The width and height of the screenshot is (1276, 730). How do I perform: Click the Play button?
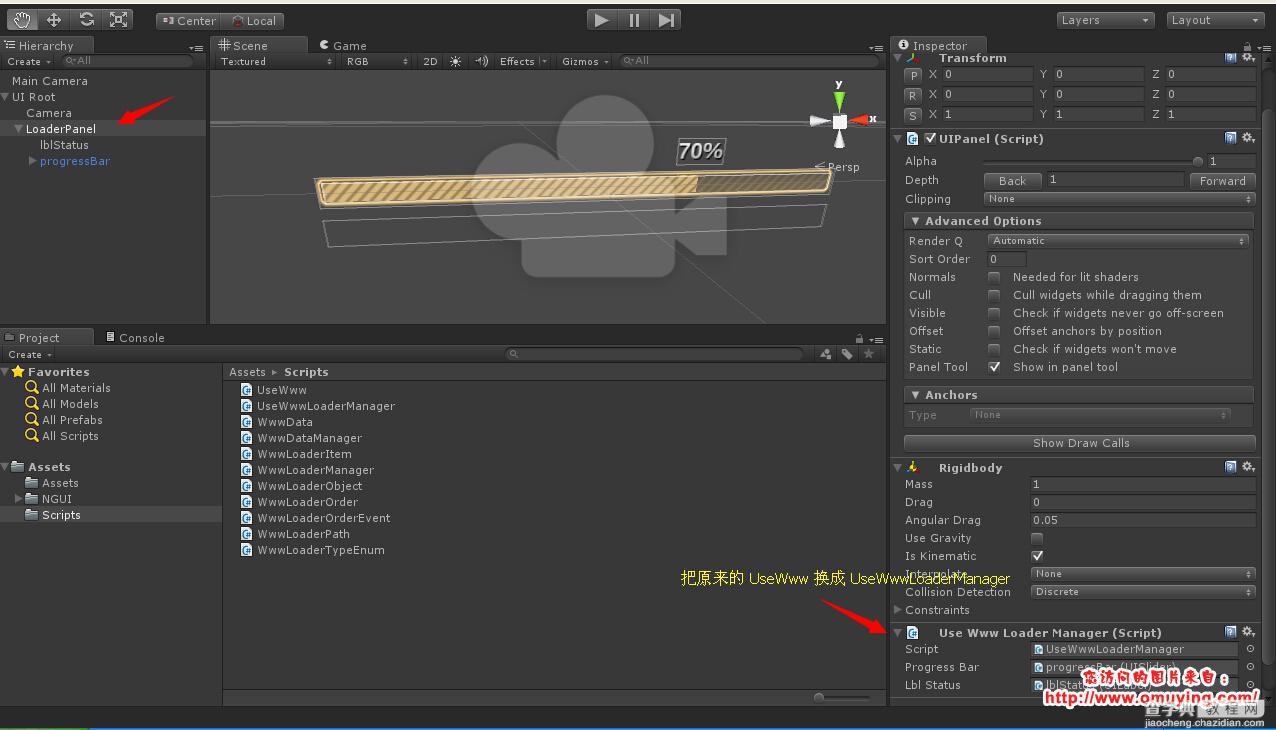click(602, 20)
